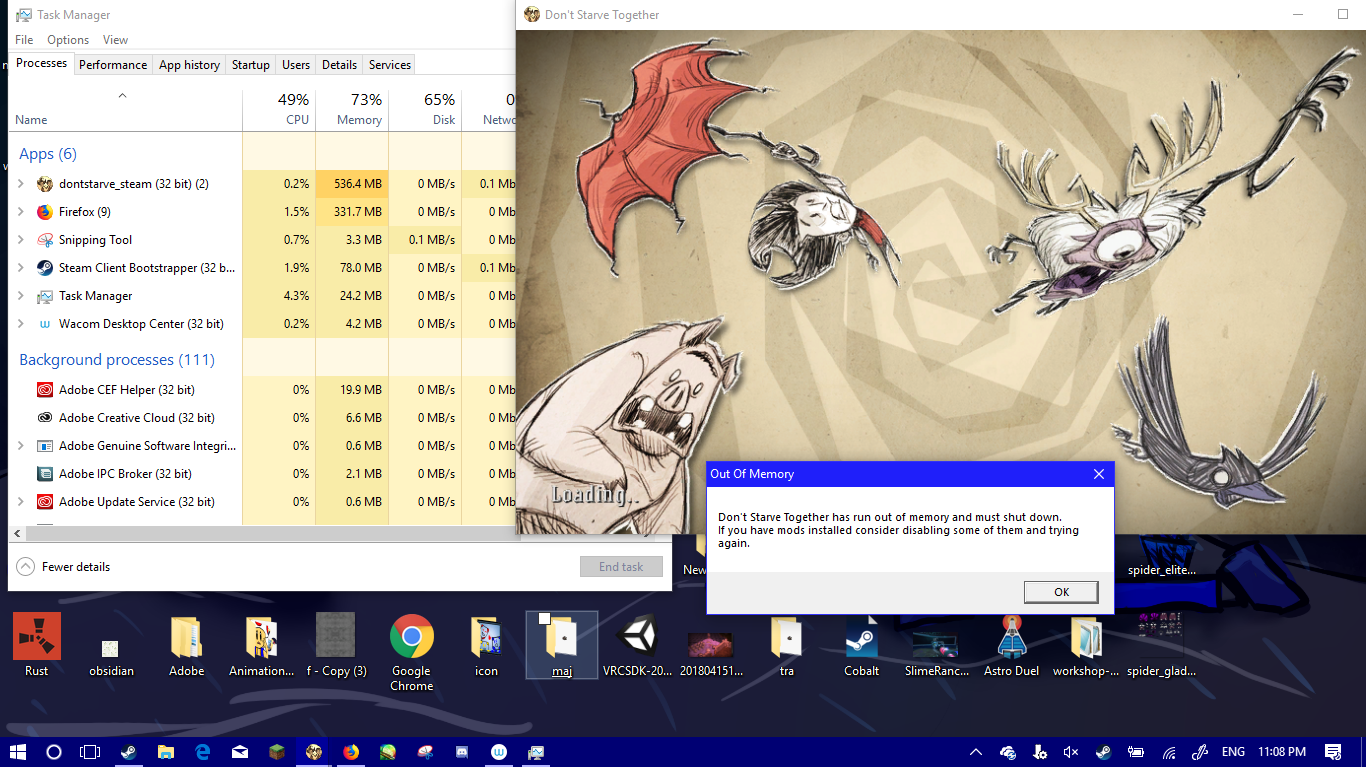This screenshot has width=1366, height=767.
Task: Open Discord from the taskbar
Action: [x=462, y=752]
